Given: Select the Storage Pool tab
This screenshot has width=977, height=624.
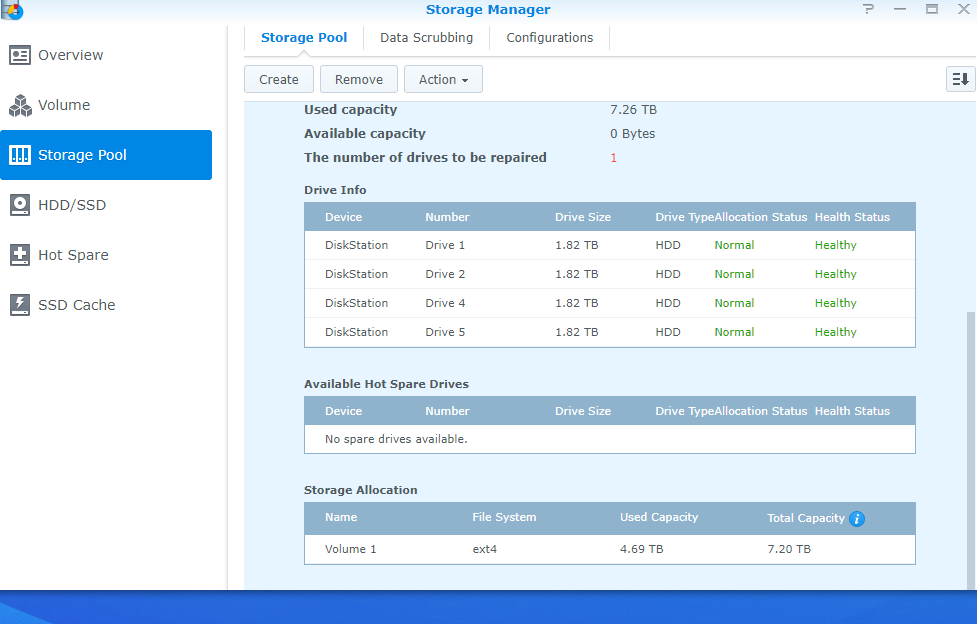Looking at the screenshot, I should click(304, 37).
